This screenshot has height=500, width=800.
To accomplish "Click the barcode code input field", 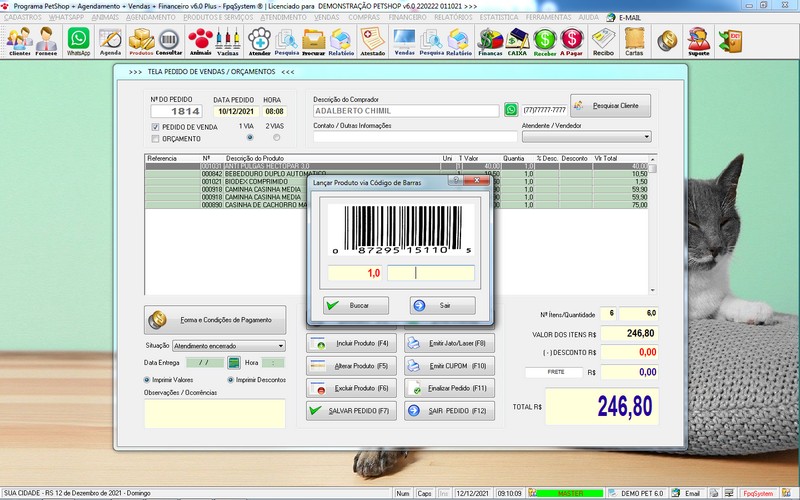I will (431, 273).
